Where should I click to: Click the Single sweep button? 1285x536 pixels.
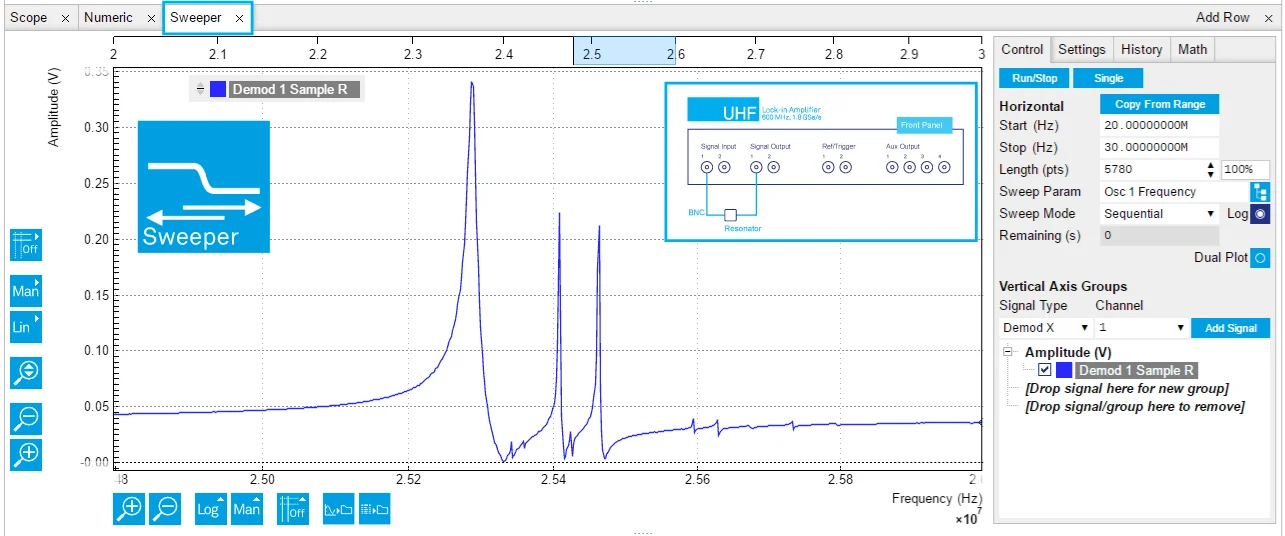pyautogui.click(x=1108, y=78)
